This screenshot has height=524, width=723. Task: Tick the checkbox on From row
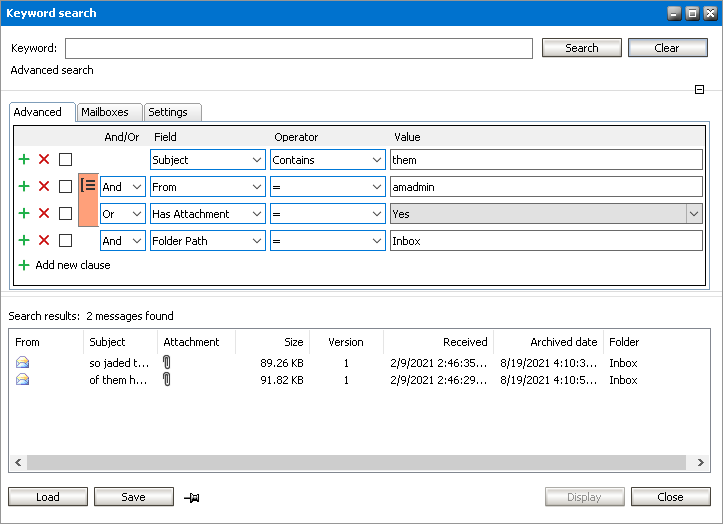coord(65,186)
